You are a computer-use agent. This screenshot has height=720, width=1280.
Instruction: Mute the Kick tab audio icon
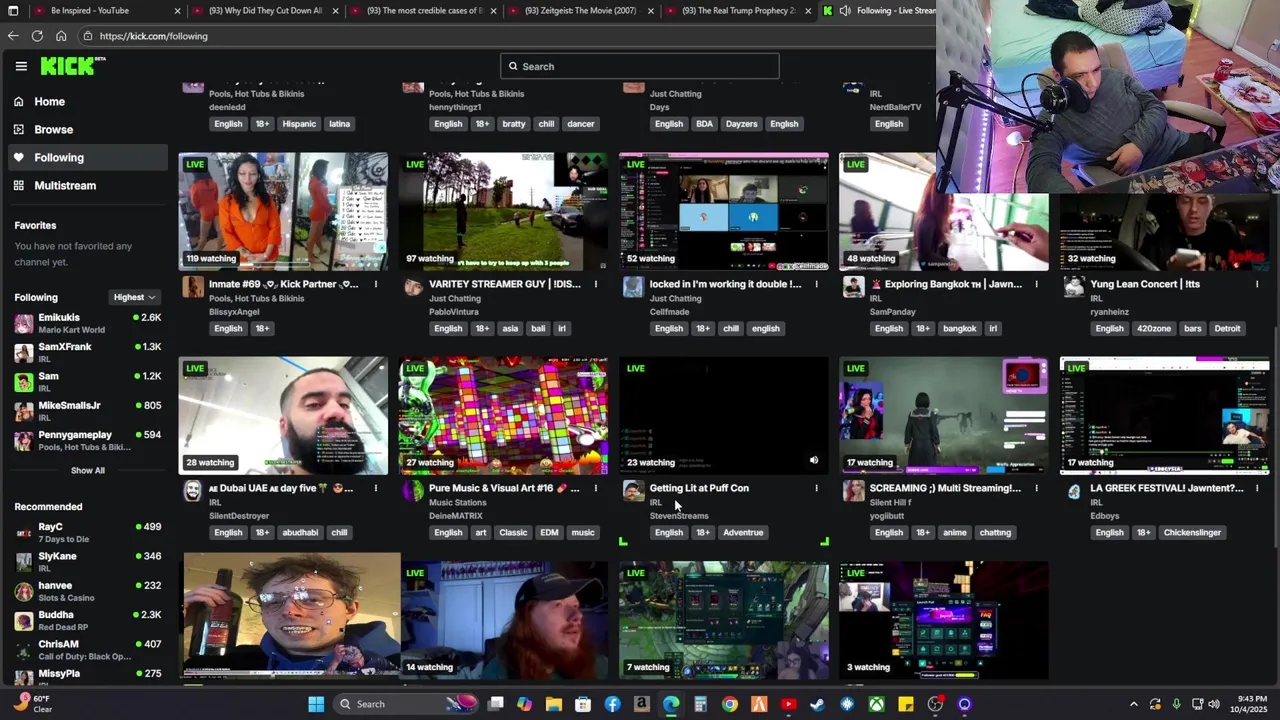(x=845, y=10)
